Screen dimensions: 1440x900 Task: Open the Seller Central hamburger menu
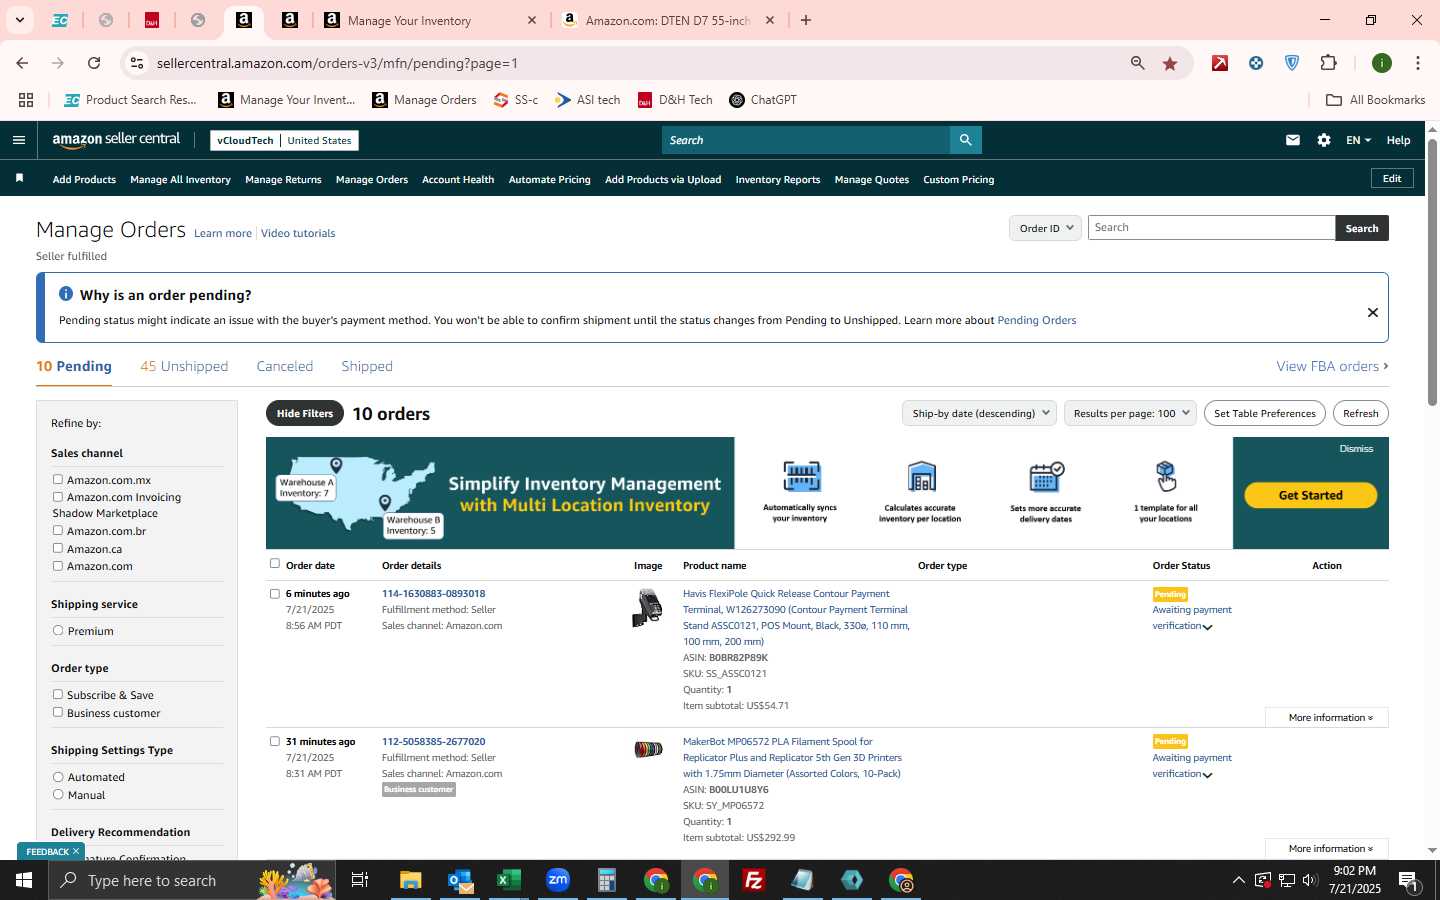click(18, 140)
